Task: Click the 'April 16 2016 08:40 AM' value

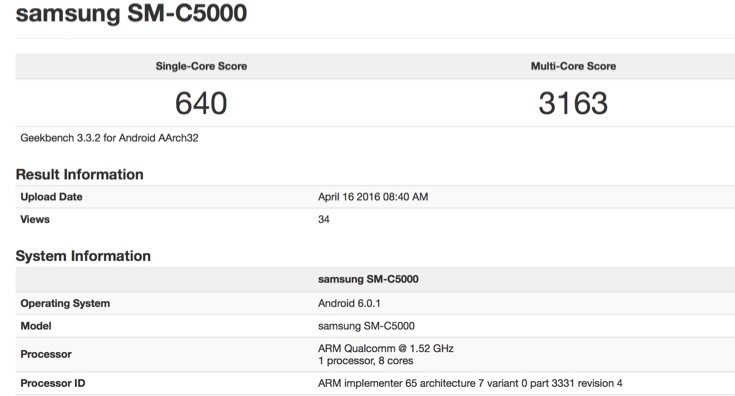Action: (373, 197)
